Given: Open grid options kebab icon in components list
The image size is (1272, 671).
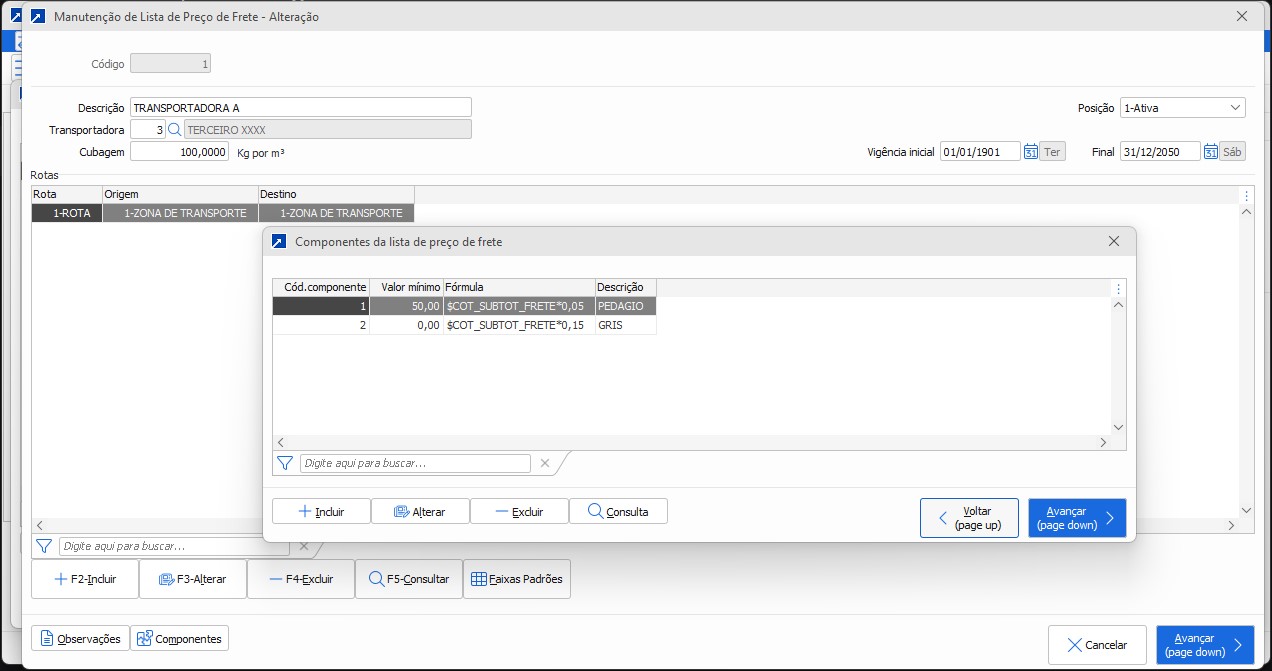Looking at the screenshot, I should 1118,288.
